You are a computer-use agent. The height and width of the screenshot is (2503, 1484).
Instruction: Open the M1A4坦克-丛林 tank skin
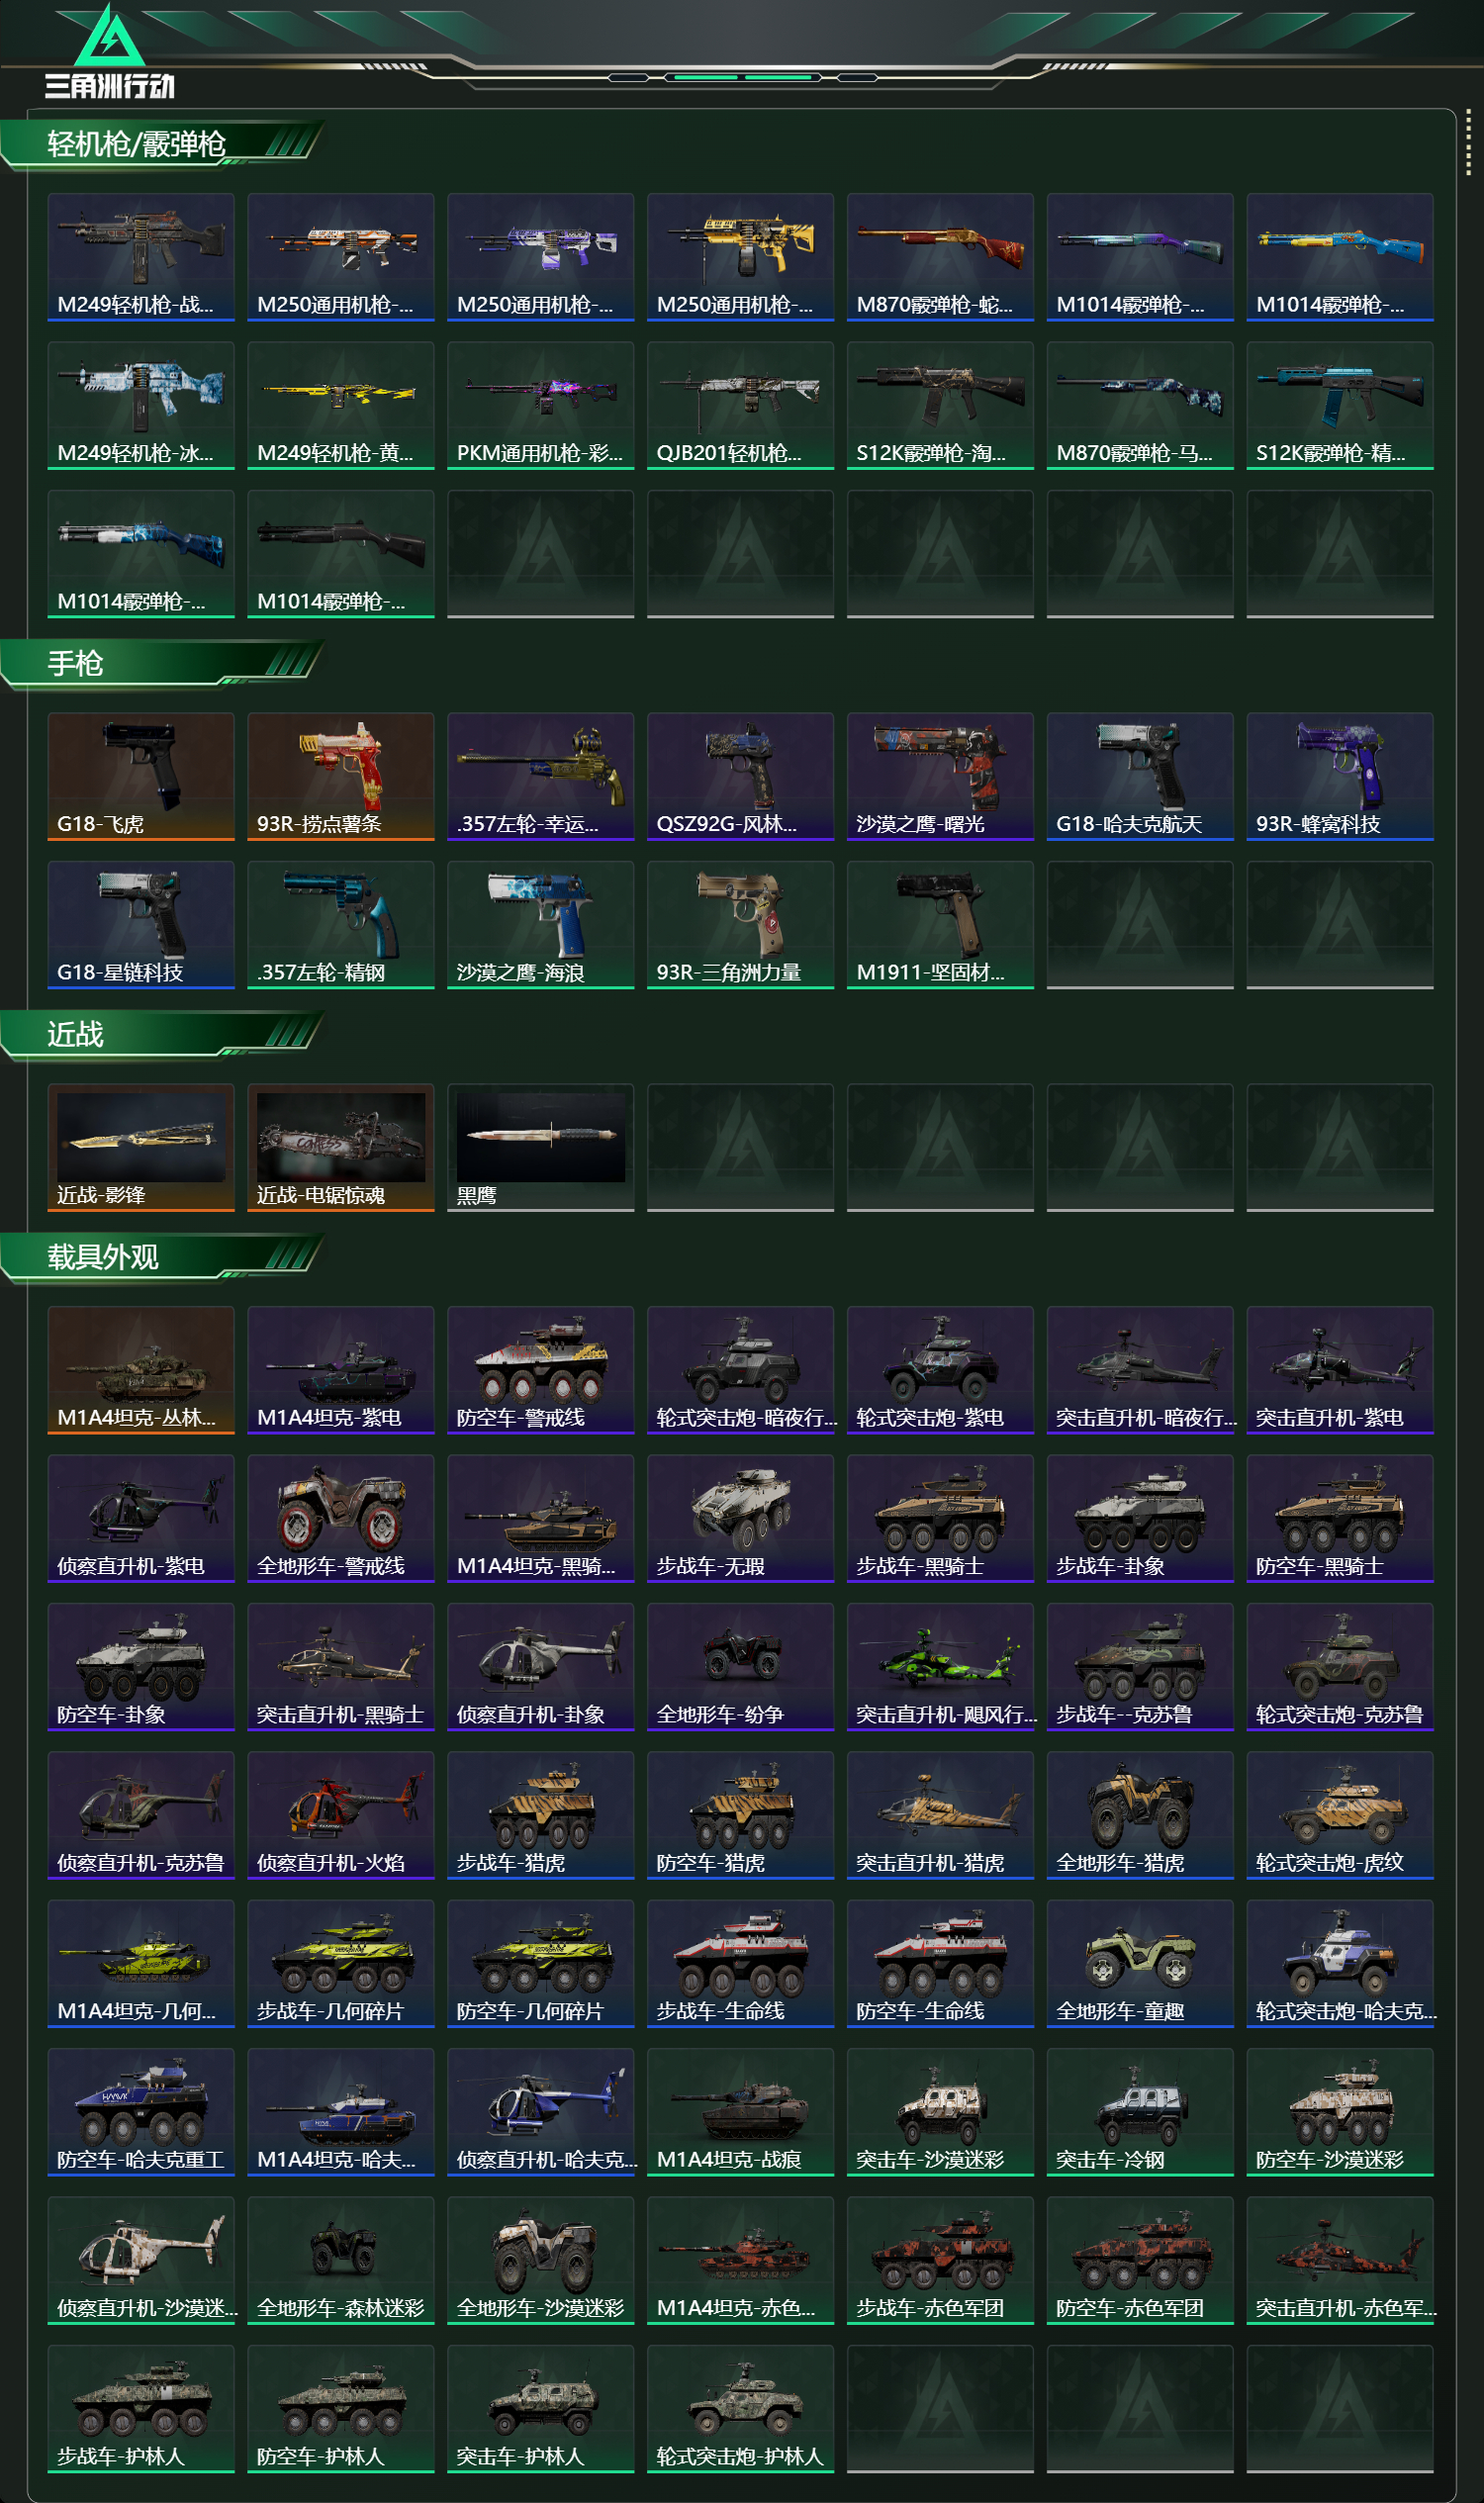coord(141,1370)
